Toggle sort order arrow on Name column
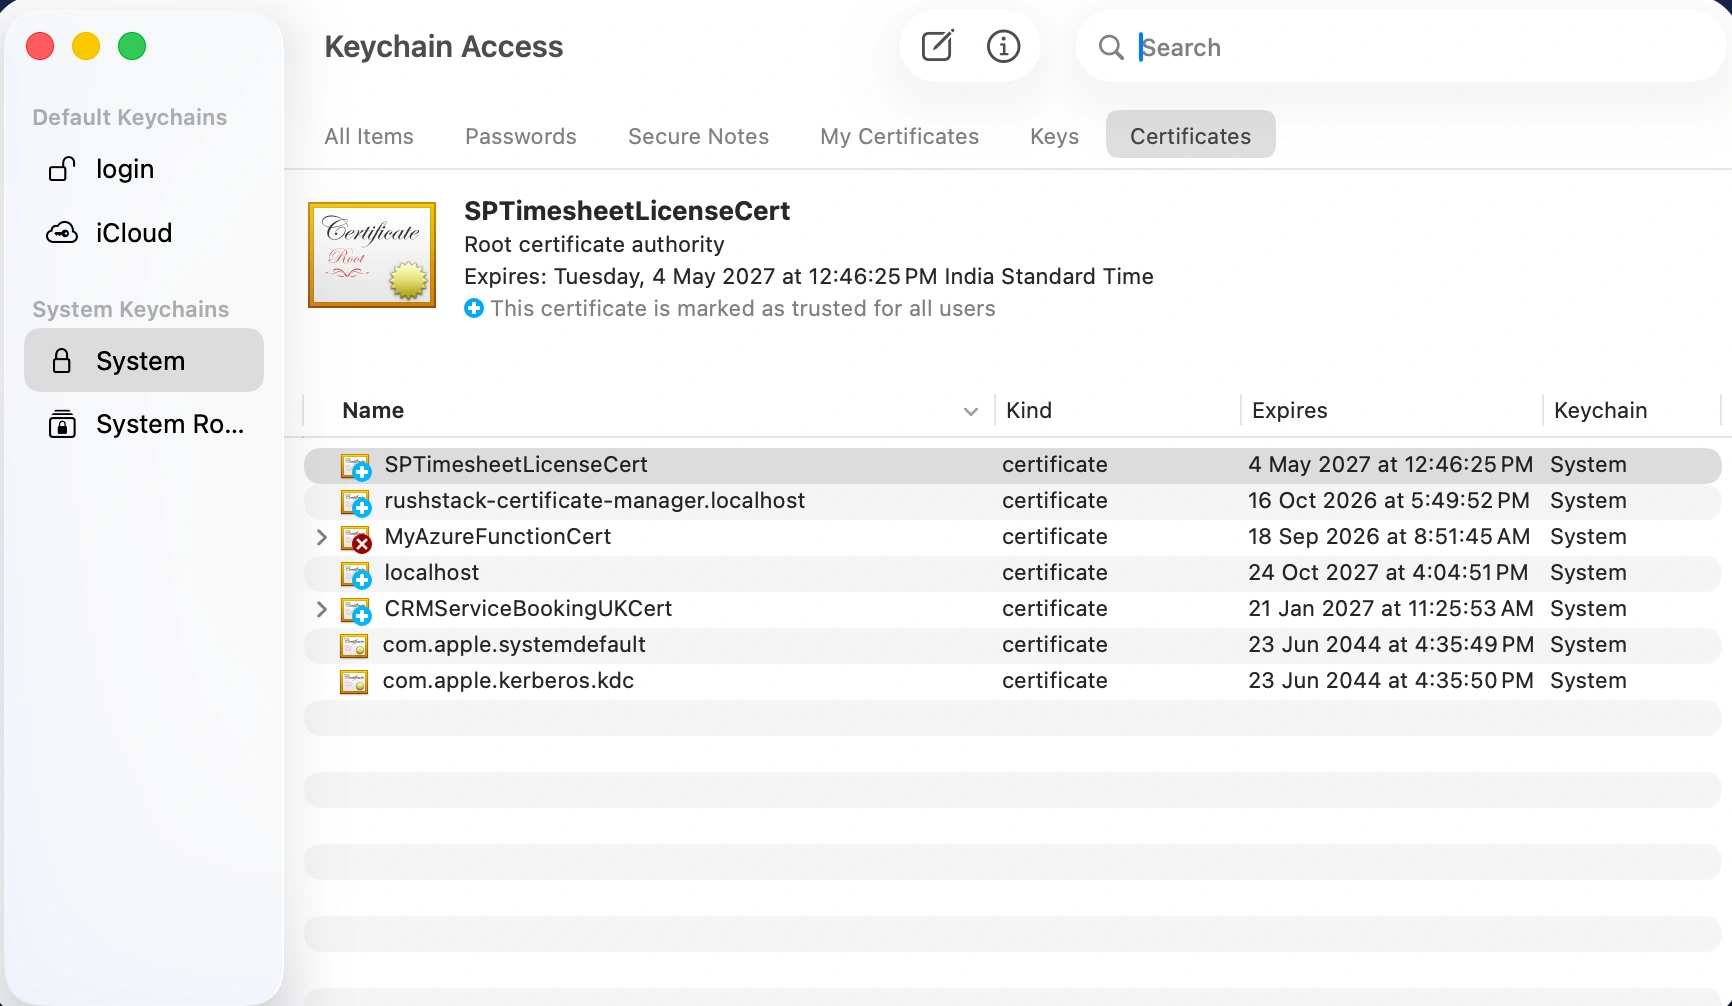The height and width of the screenshot is (1006, 1732). [x=970, y=411]
